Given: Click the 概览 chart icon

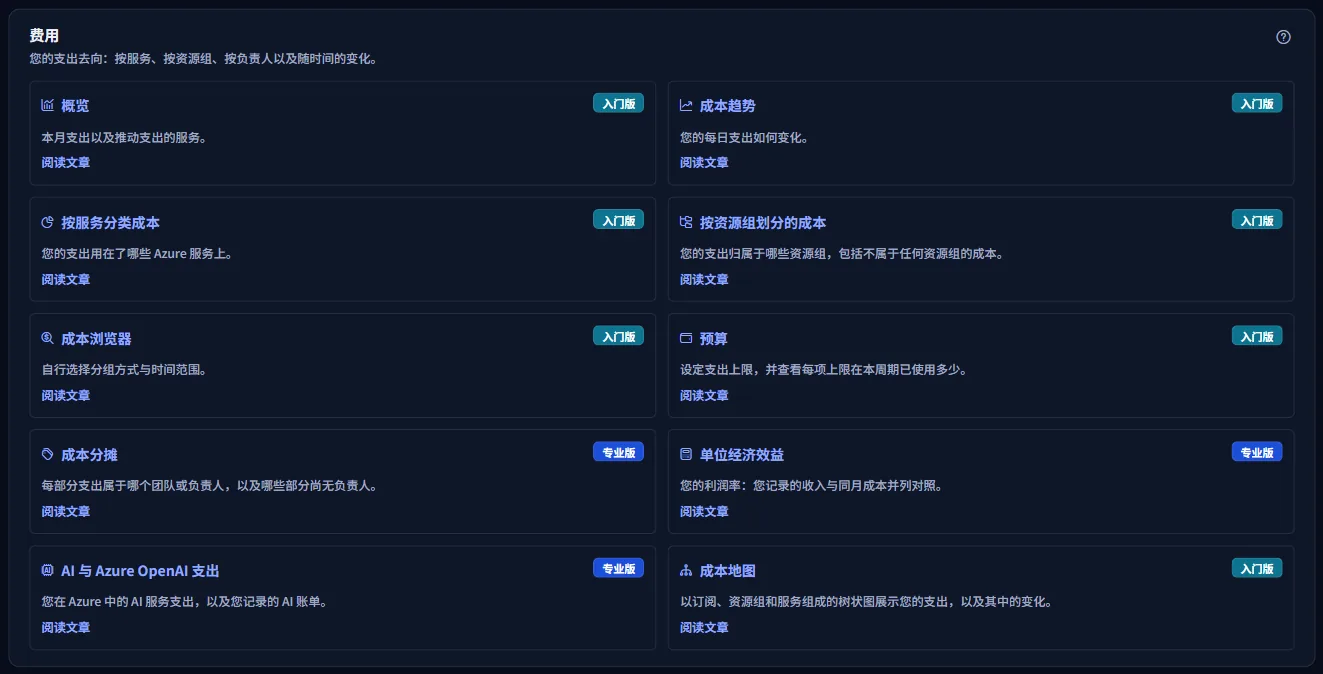Looking at the screenshot, I should [48, 105].
